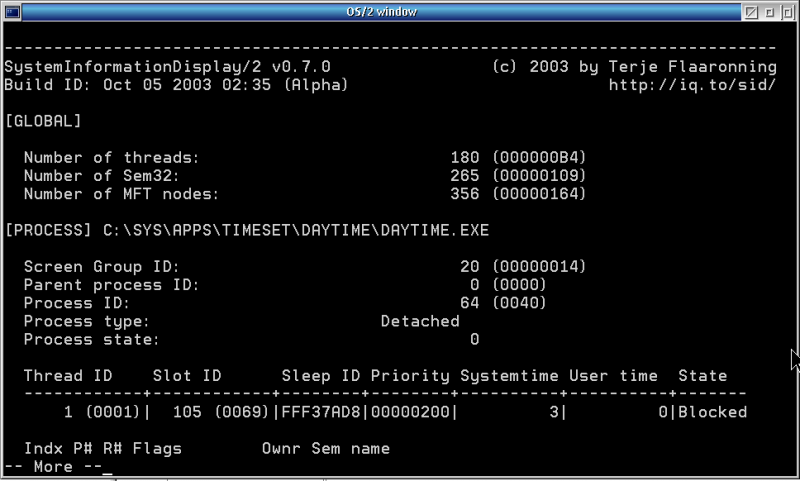The width and height of the screenshot is (800, 481).
Task: Click the 'Slot ID' column header
Action: pyautogui.click(x=187, y=375)
